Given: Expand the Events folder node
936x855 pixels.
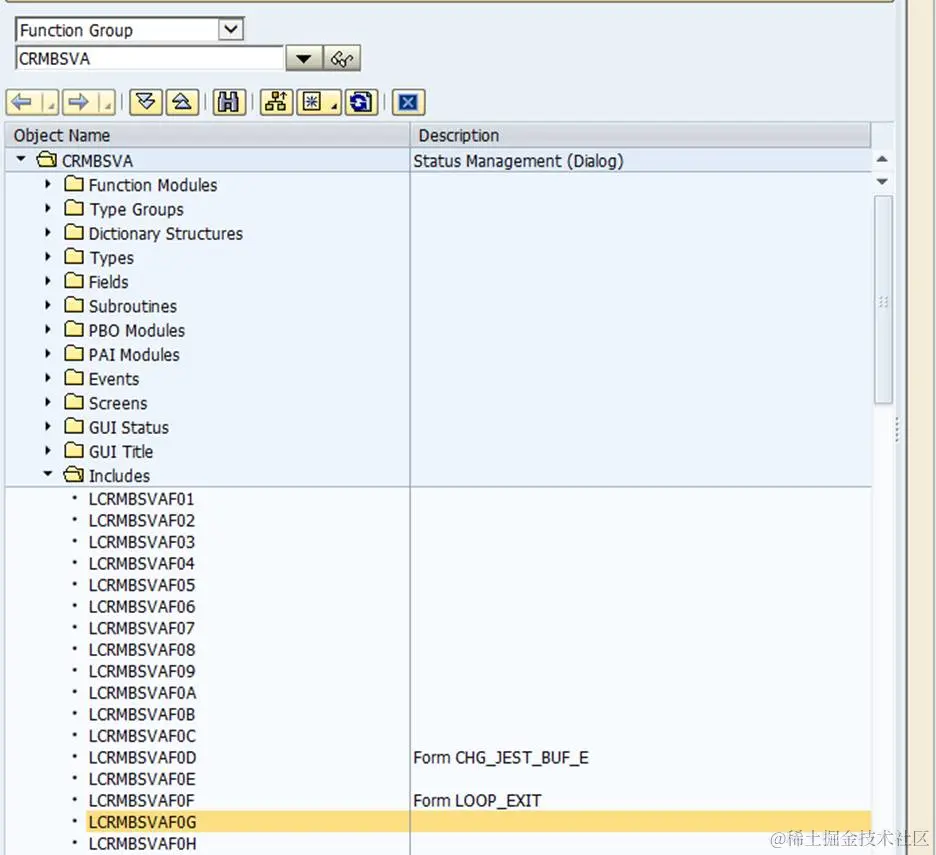Looking at the screenshot, I should [48, 378].
